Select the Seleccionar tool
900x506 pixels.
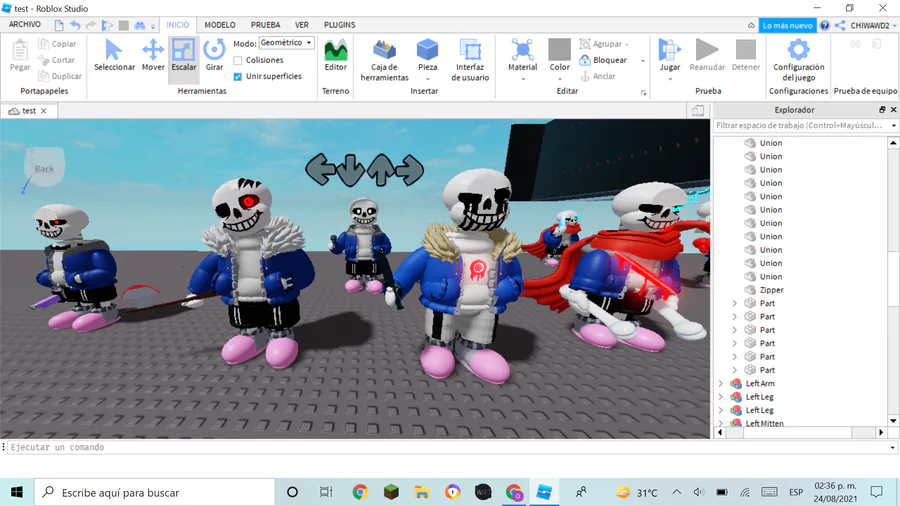pos(114,56)
